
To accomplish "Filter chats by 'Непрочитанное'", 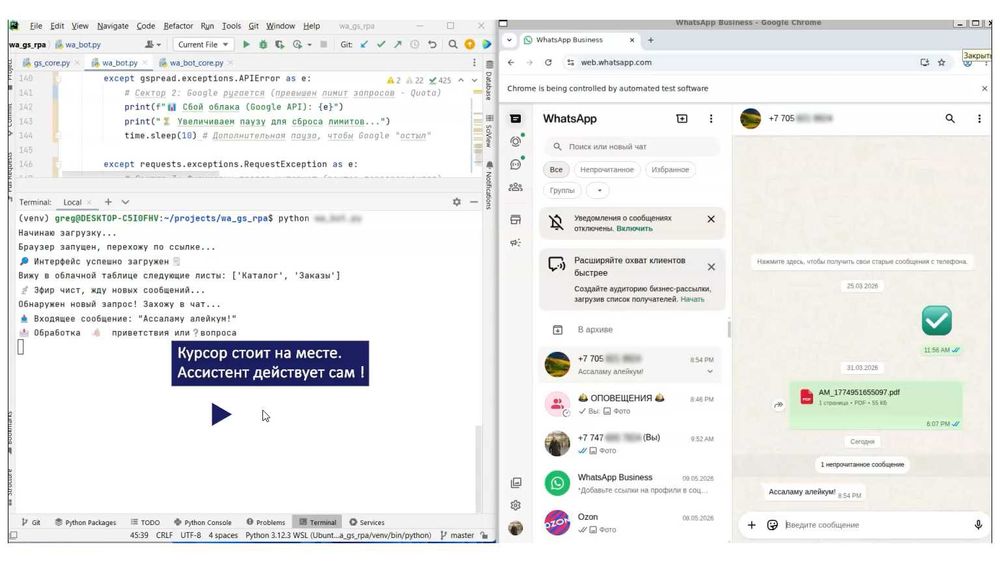I will pos(607,170).
